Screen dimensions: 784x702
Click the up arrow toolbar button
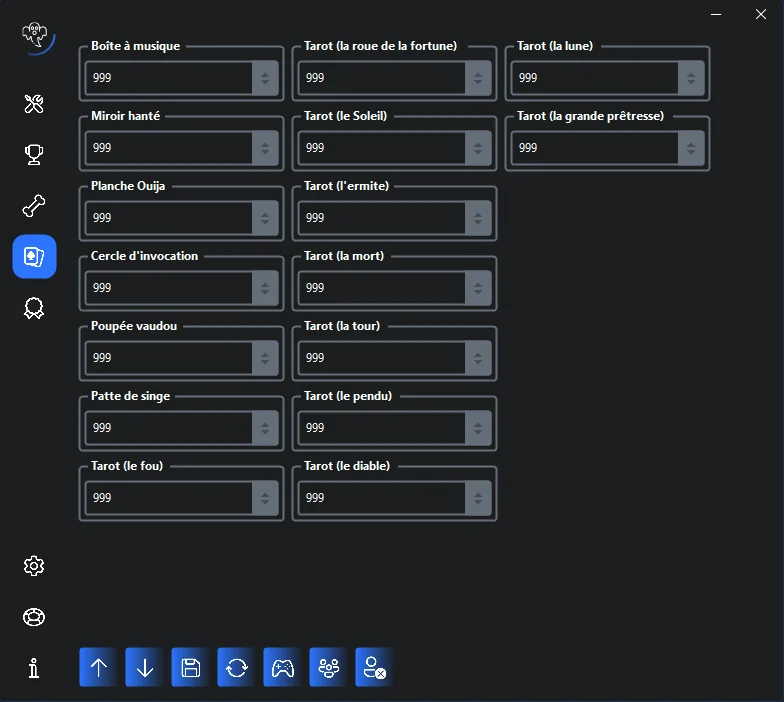click(x=98, y=668)
